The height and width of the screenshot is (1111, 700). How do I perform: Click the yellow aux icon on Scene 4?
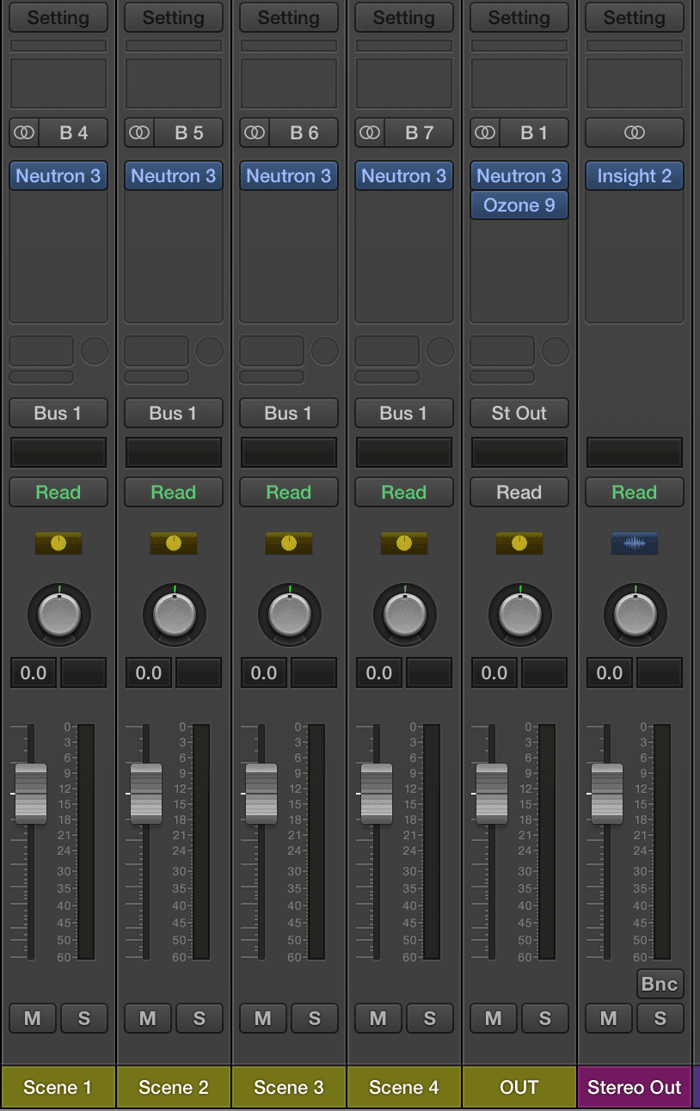click(404, 543)
